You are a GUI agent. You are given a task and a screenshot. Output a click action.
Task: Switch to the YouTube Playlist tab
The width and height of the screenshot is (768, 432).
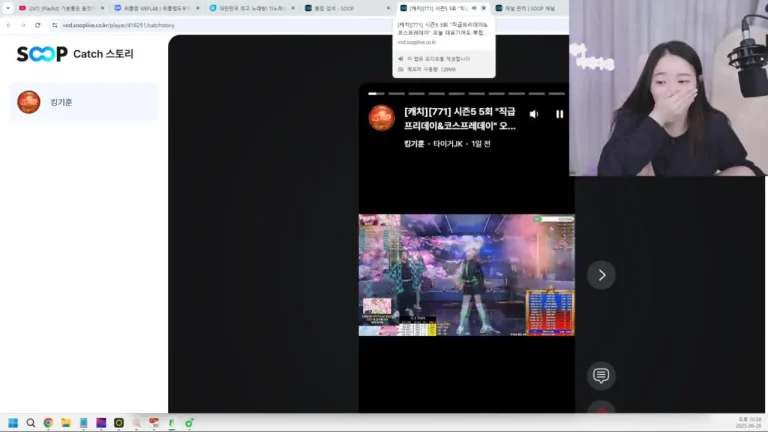click(x=60, y=8)
